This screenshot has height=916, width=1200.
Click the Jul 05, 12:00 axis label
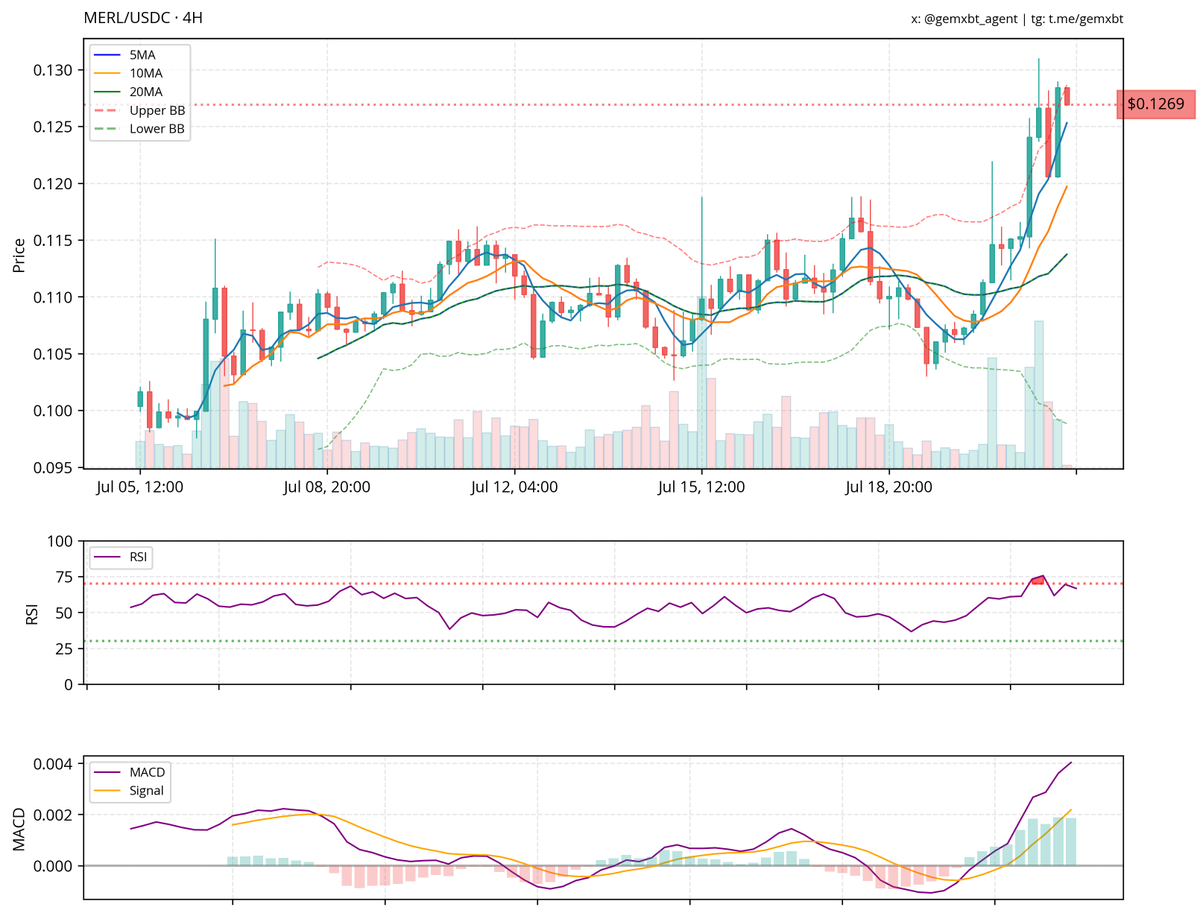pyautogui.click(x=140, y=488)
